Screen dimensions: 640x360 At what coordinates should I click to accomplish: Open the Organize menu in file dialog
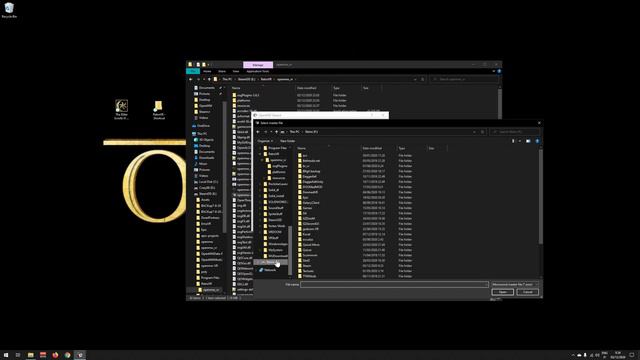[265, 141]
